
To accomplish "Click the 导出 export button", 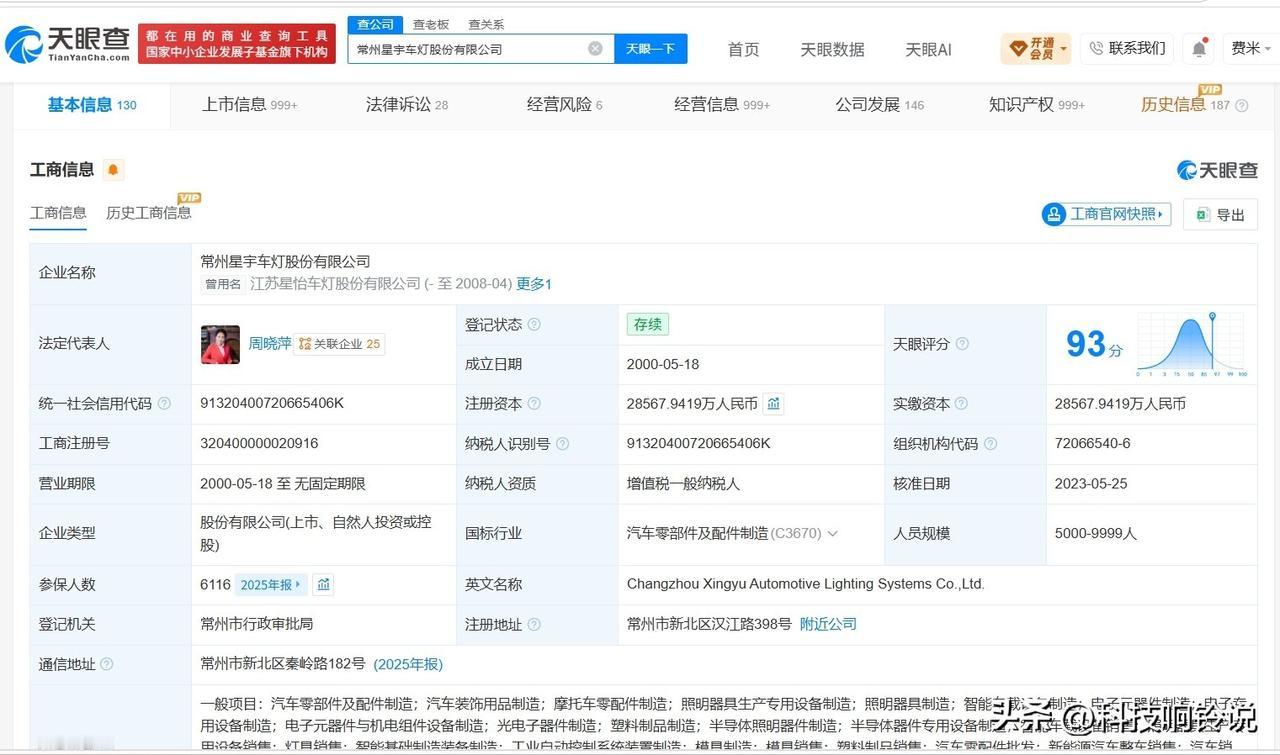I will (1220, 214).
